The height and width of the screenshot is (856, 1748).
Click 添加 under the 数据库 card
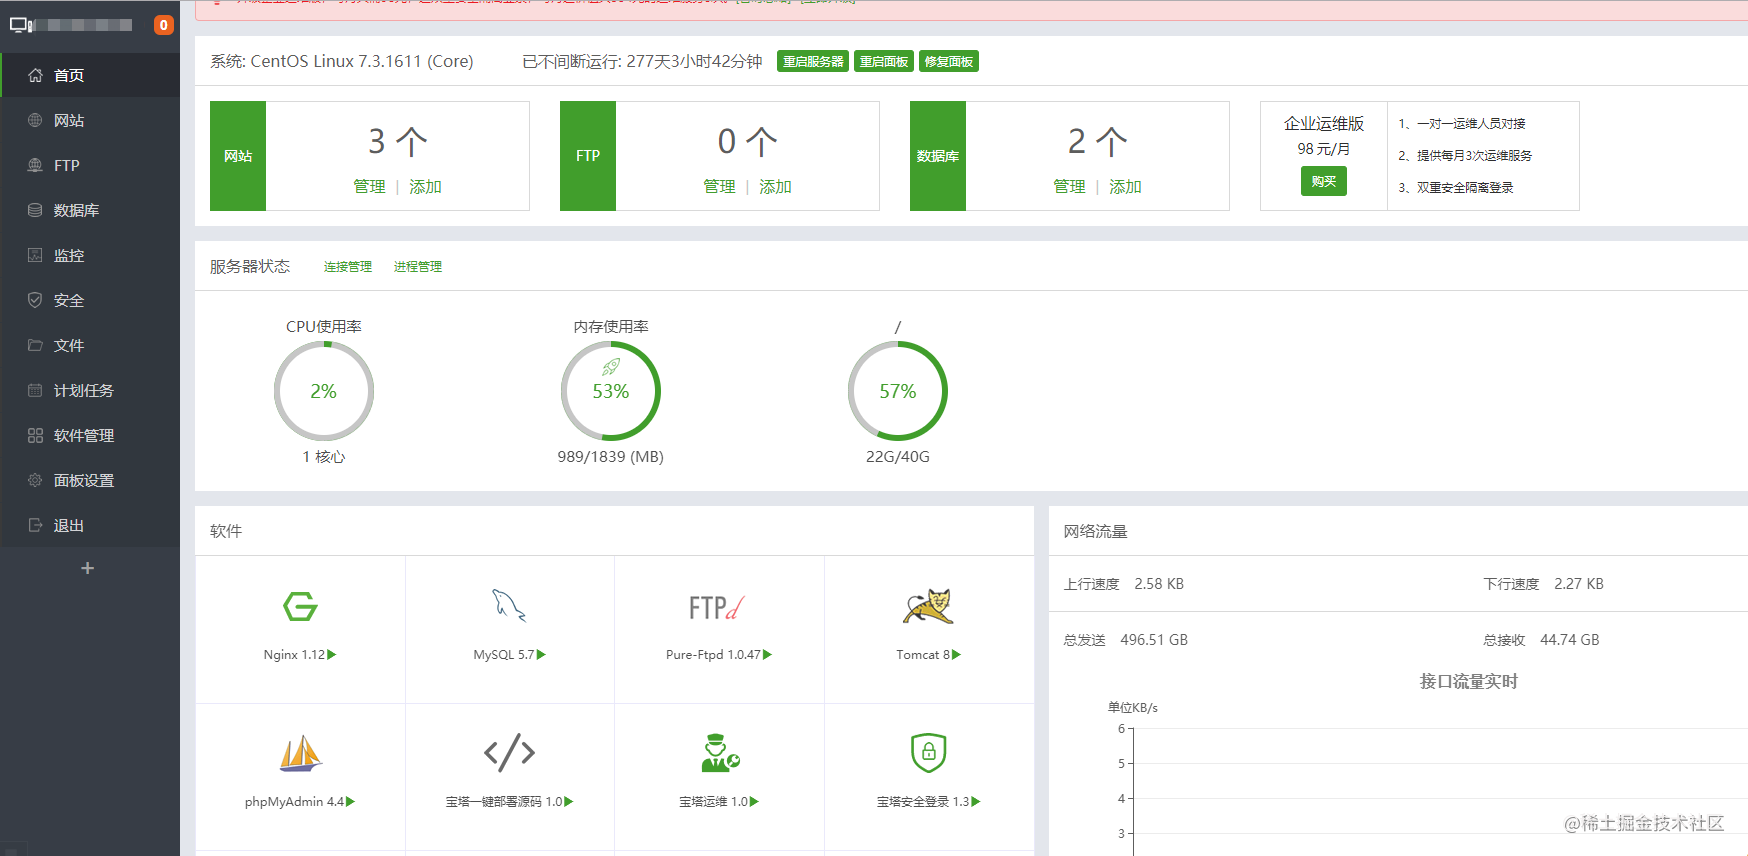pos(1125,186)
